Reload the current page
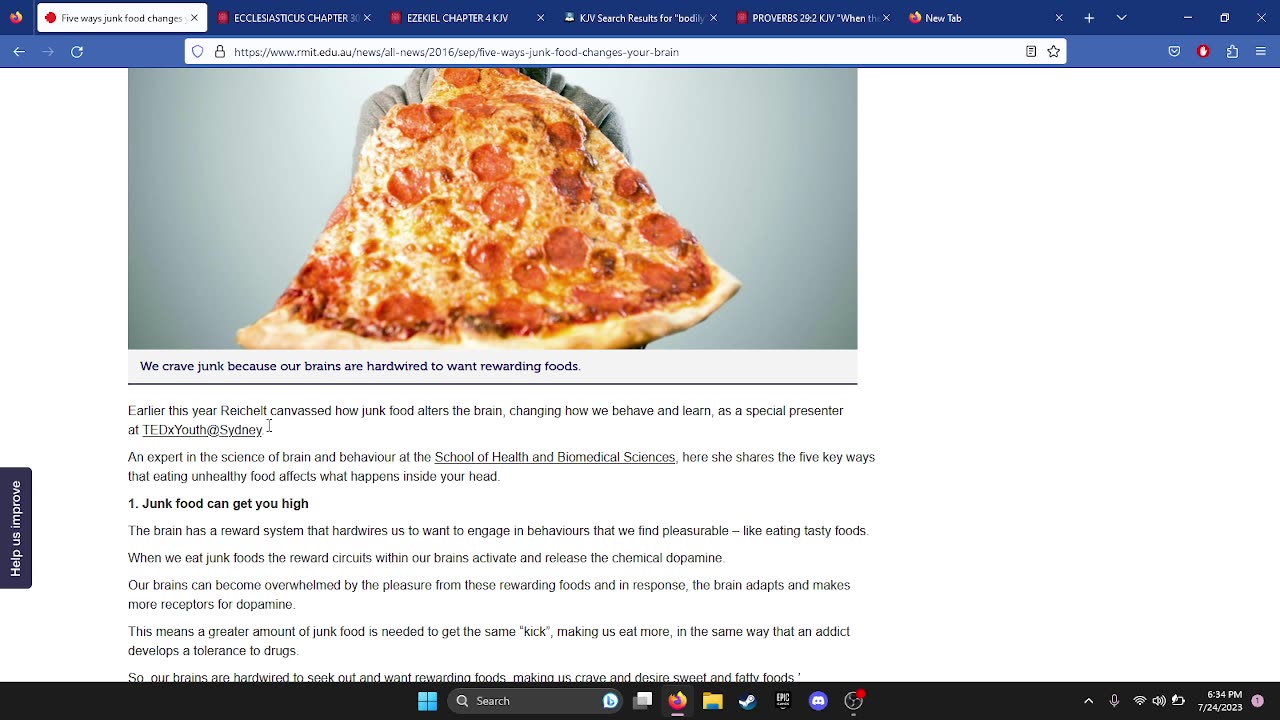This screenshot has height=720, width=1280. point(77,51)
